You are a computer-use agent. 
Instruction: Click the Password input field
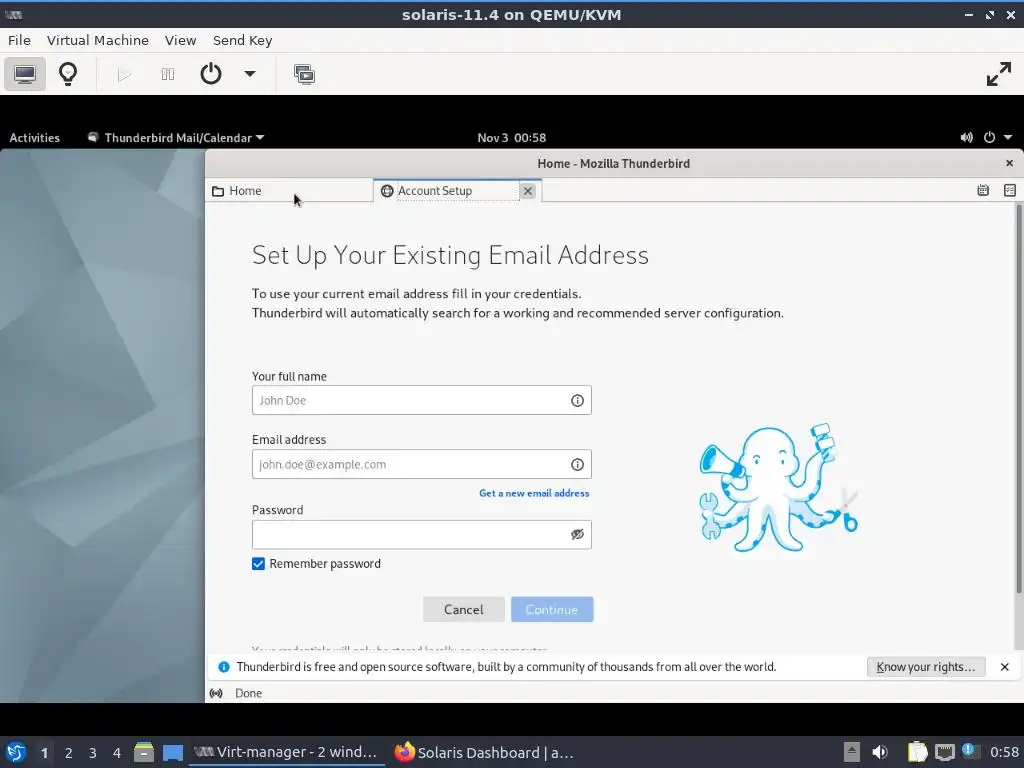coord(422,534)
